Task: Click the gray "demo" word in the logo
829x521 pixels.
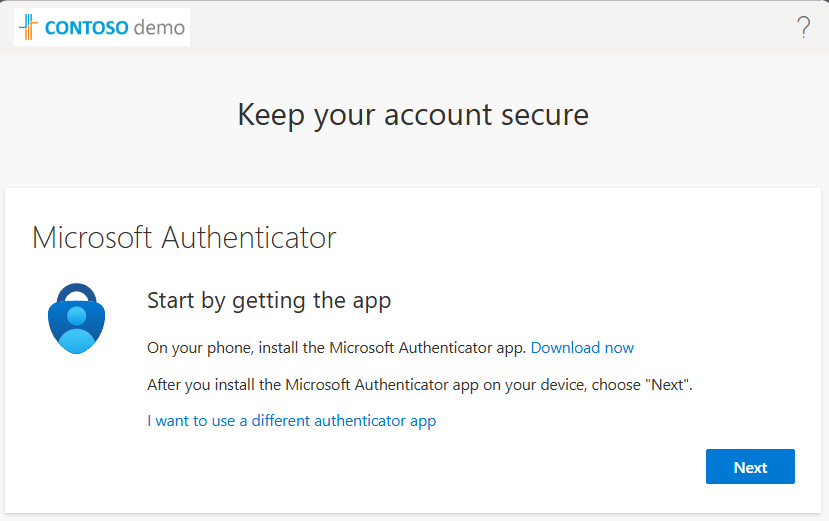Action: (x=159, y=28)
